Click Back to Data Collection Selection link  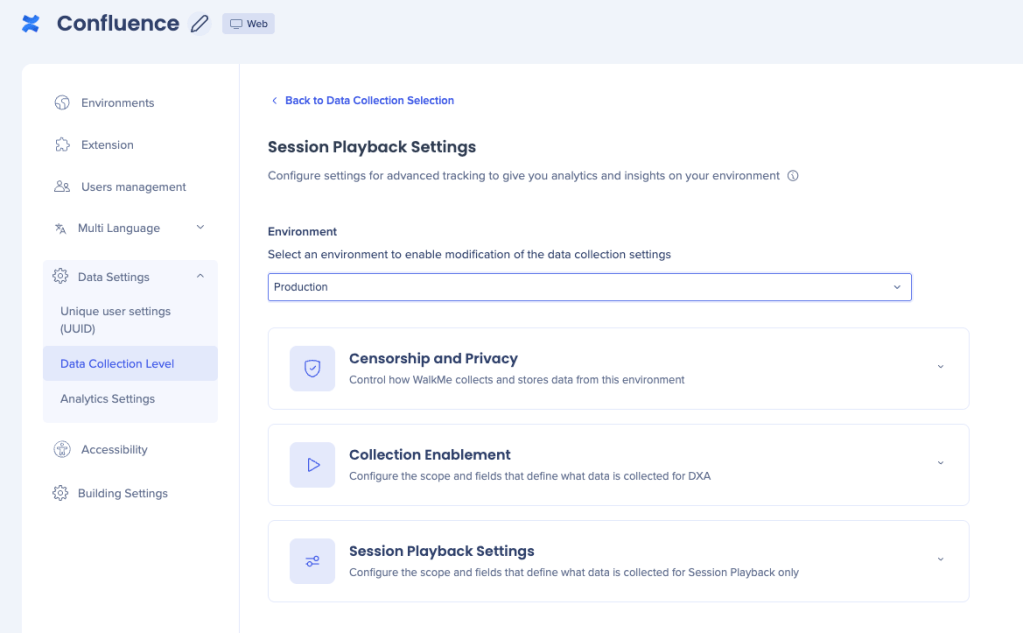tap(369, 101)
